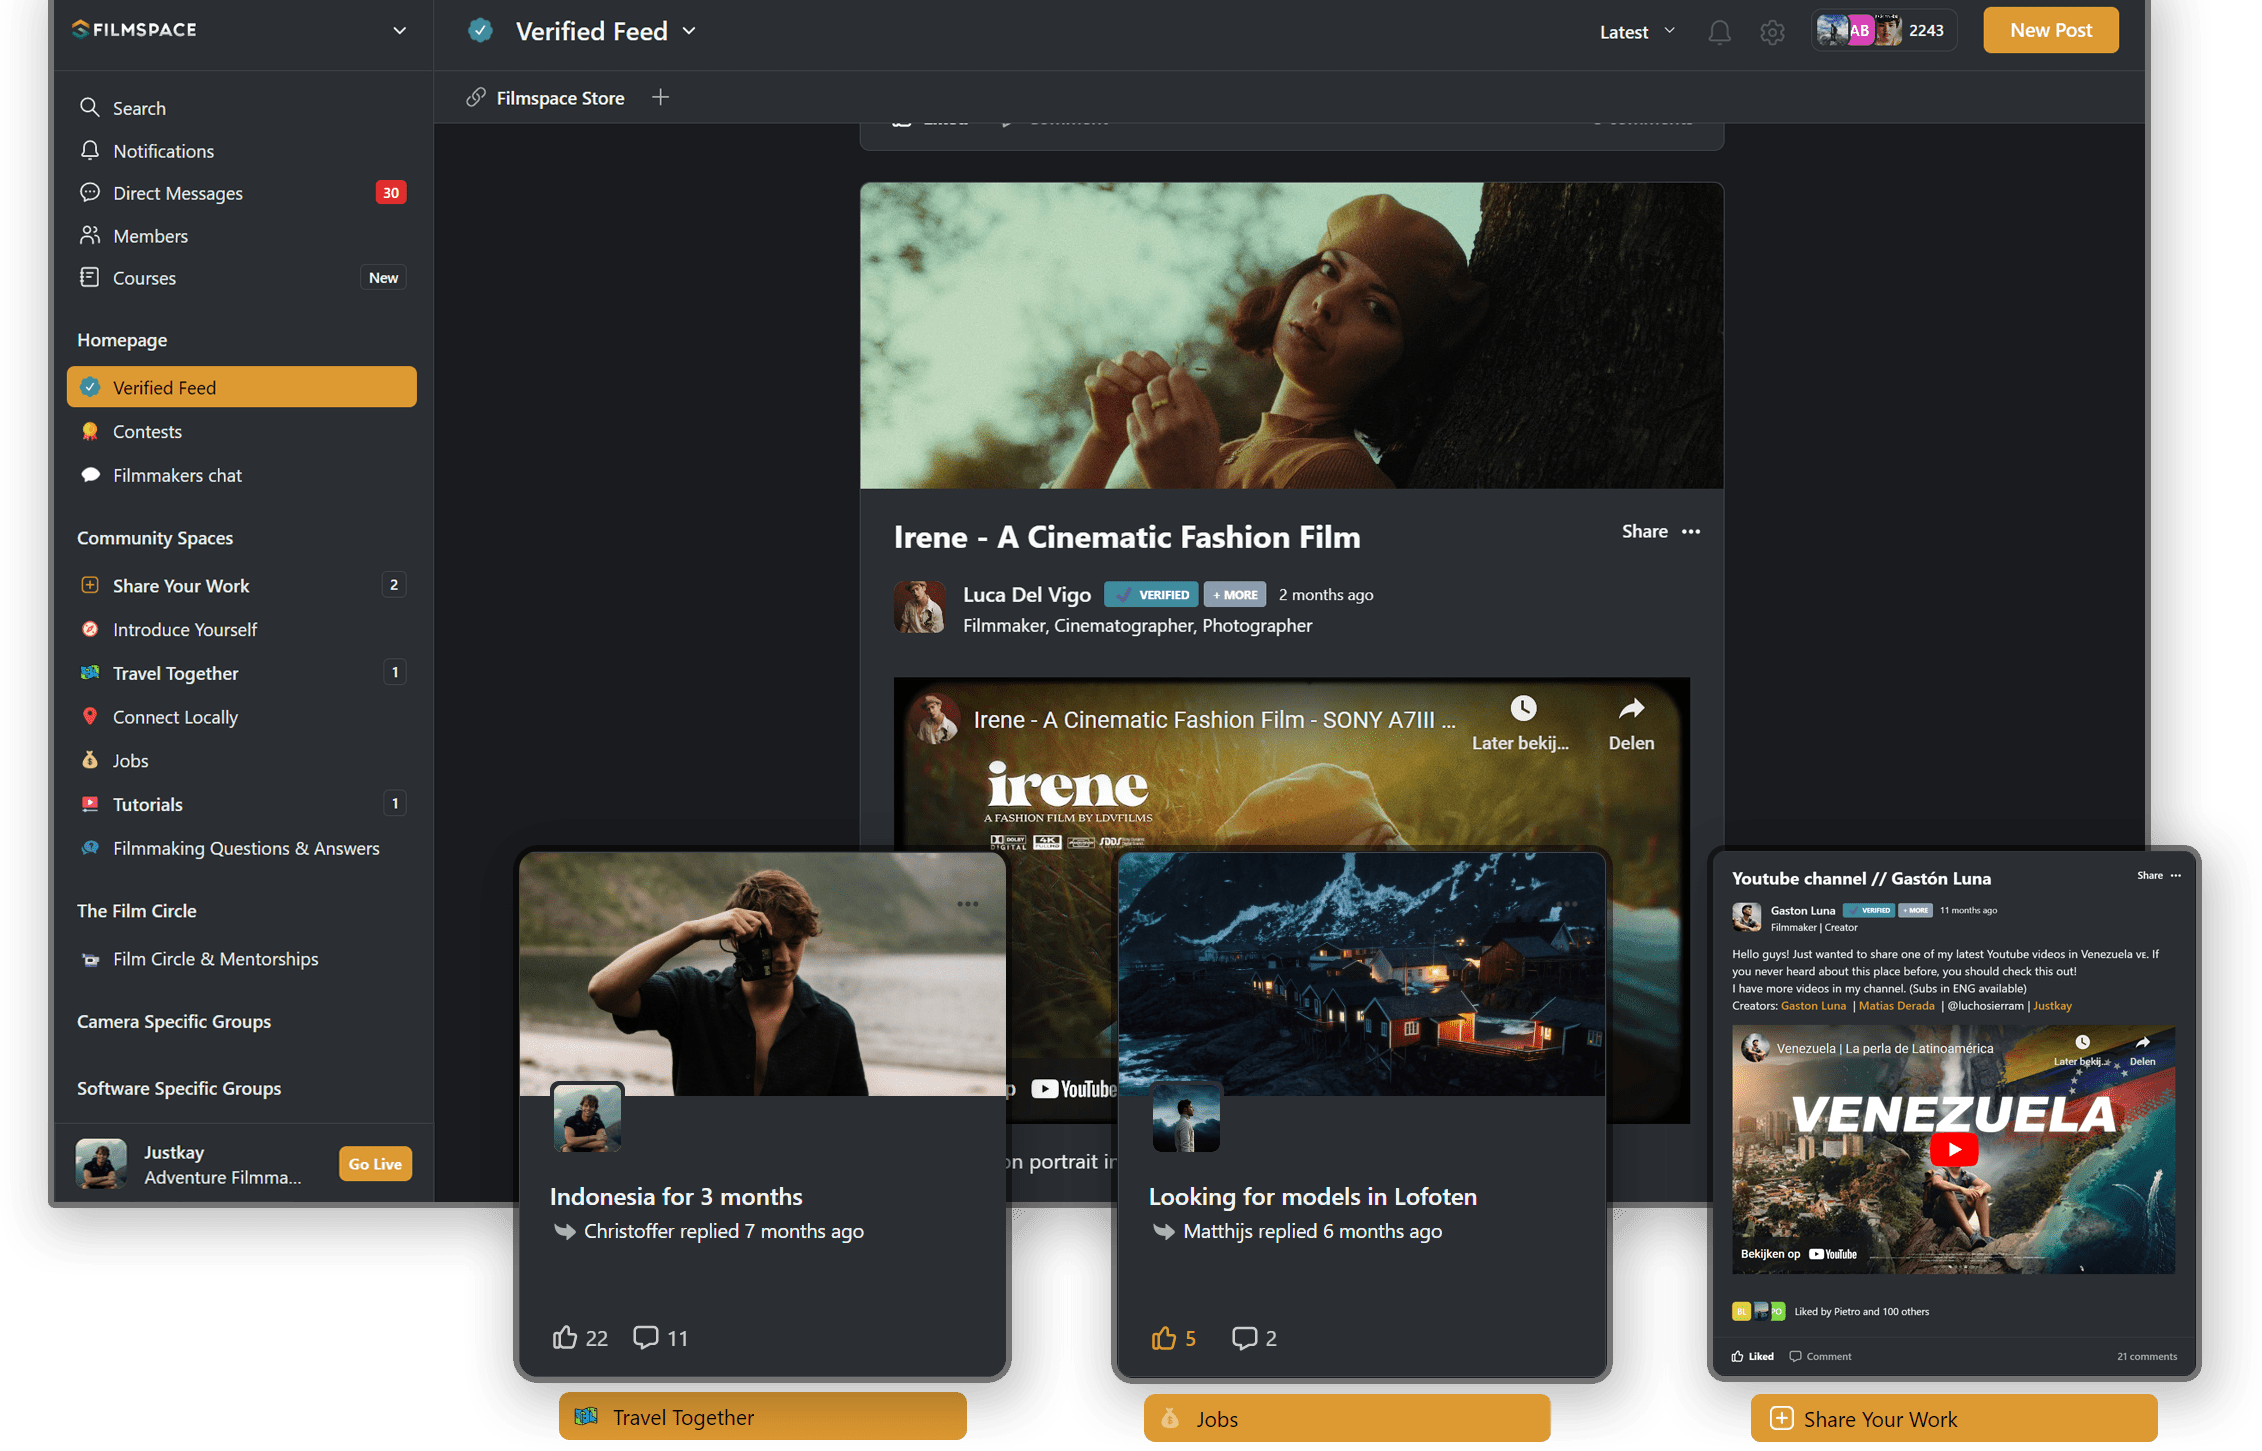Open Direct Messages
2262x1451 pixels.
(241, 193)
